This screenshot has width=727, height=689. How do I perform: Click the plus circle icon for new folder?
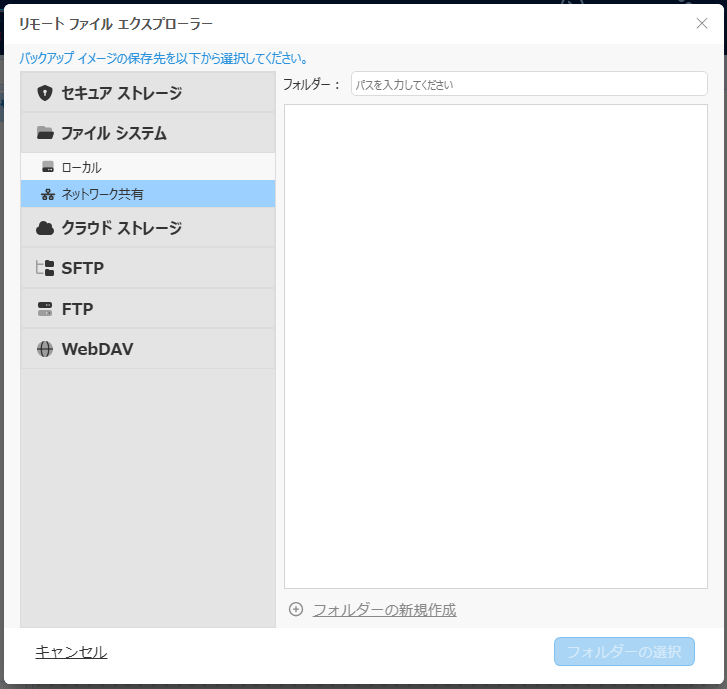point(296,609)
